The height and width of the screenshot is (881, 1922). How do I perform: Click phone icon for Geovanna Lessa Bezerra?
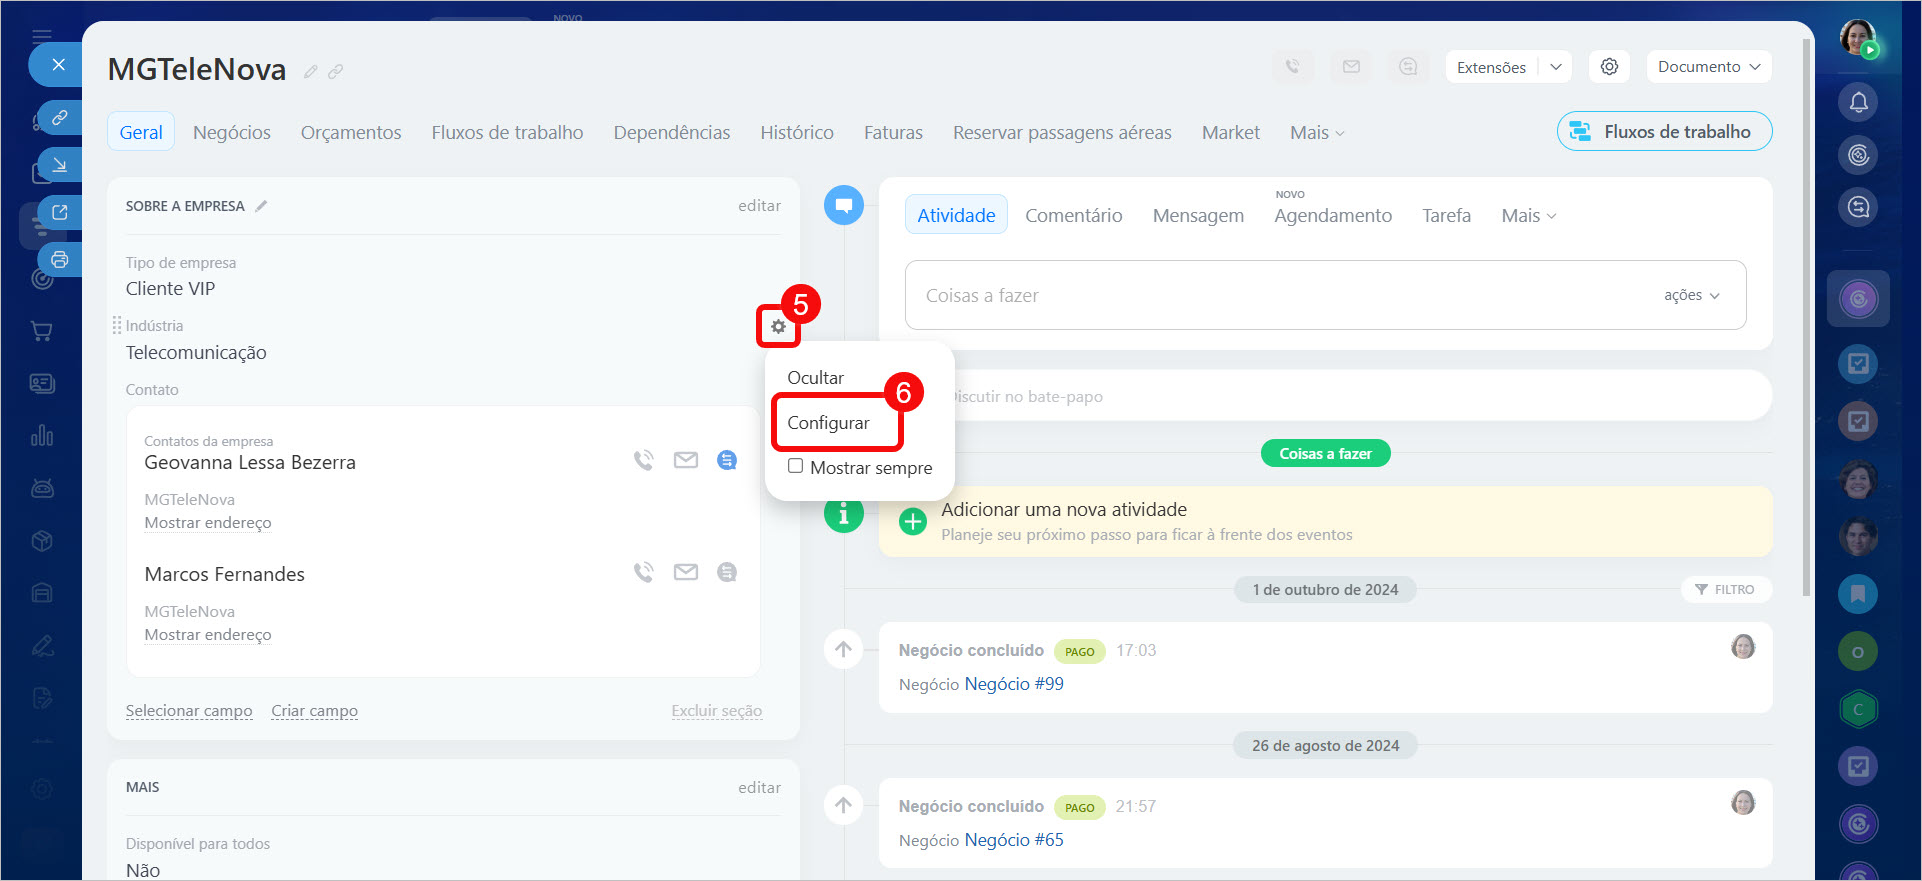point(643,460)
